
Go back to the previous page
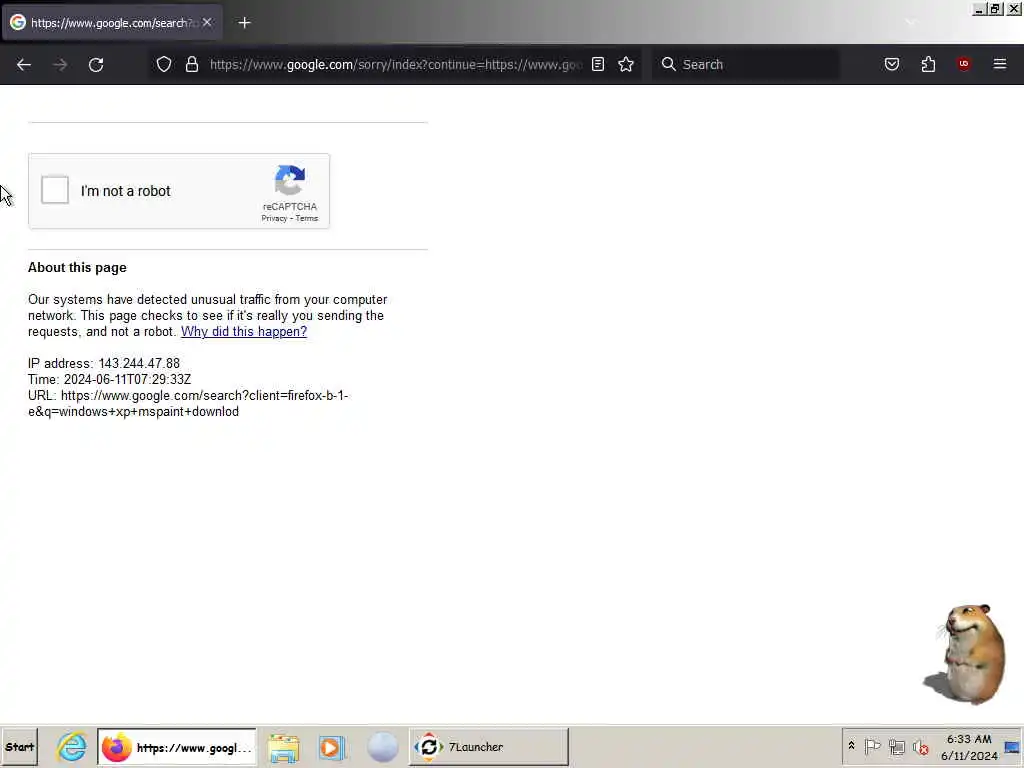(x=24, y=64)
